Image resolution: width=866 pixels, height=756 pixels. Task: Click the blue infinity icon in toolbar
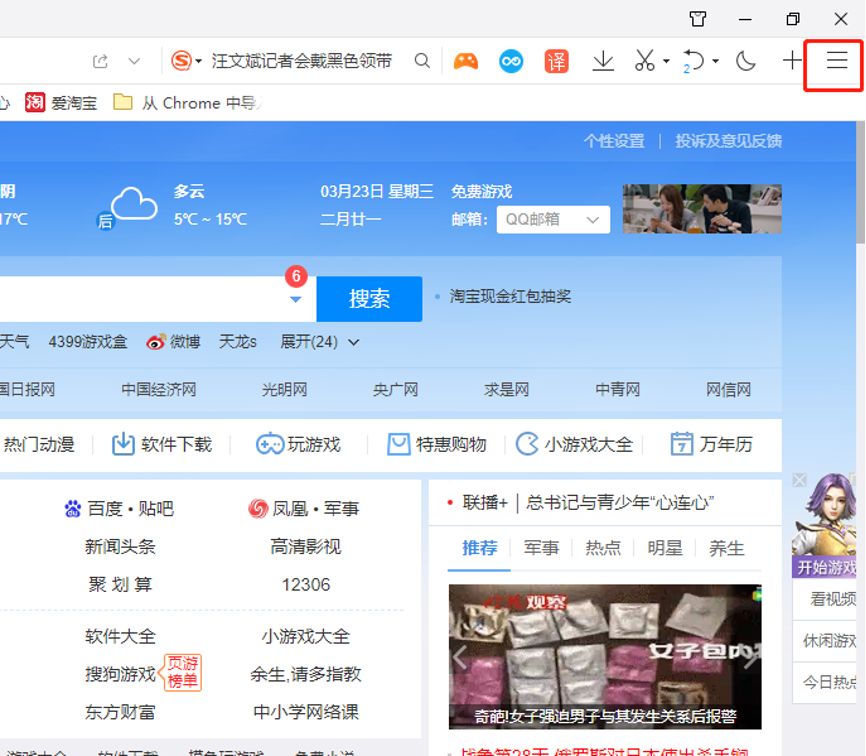click(511, 61)
